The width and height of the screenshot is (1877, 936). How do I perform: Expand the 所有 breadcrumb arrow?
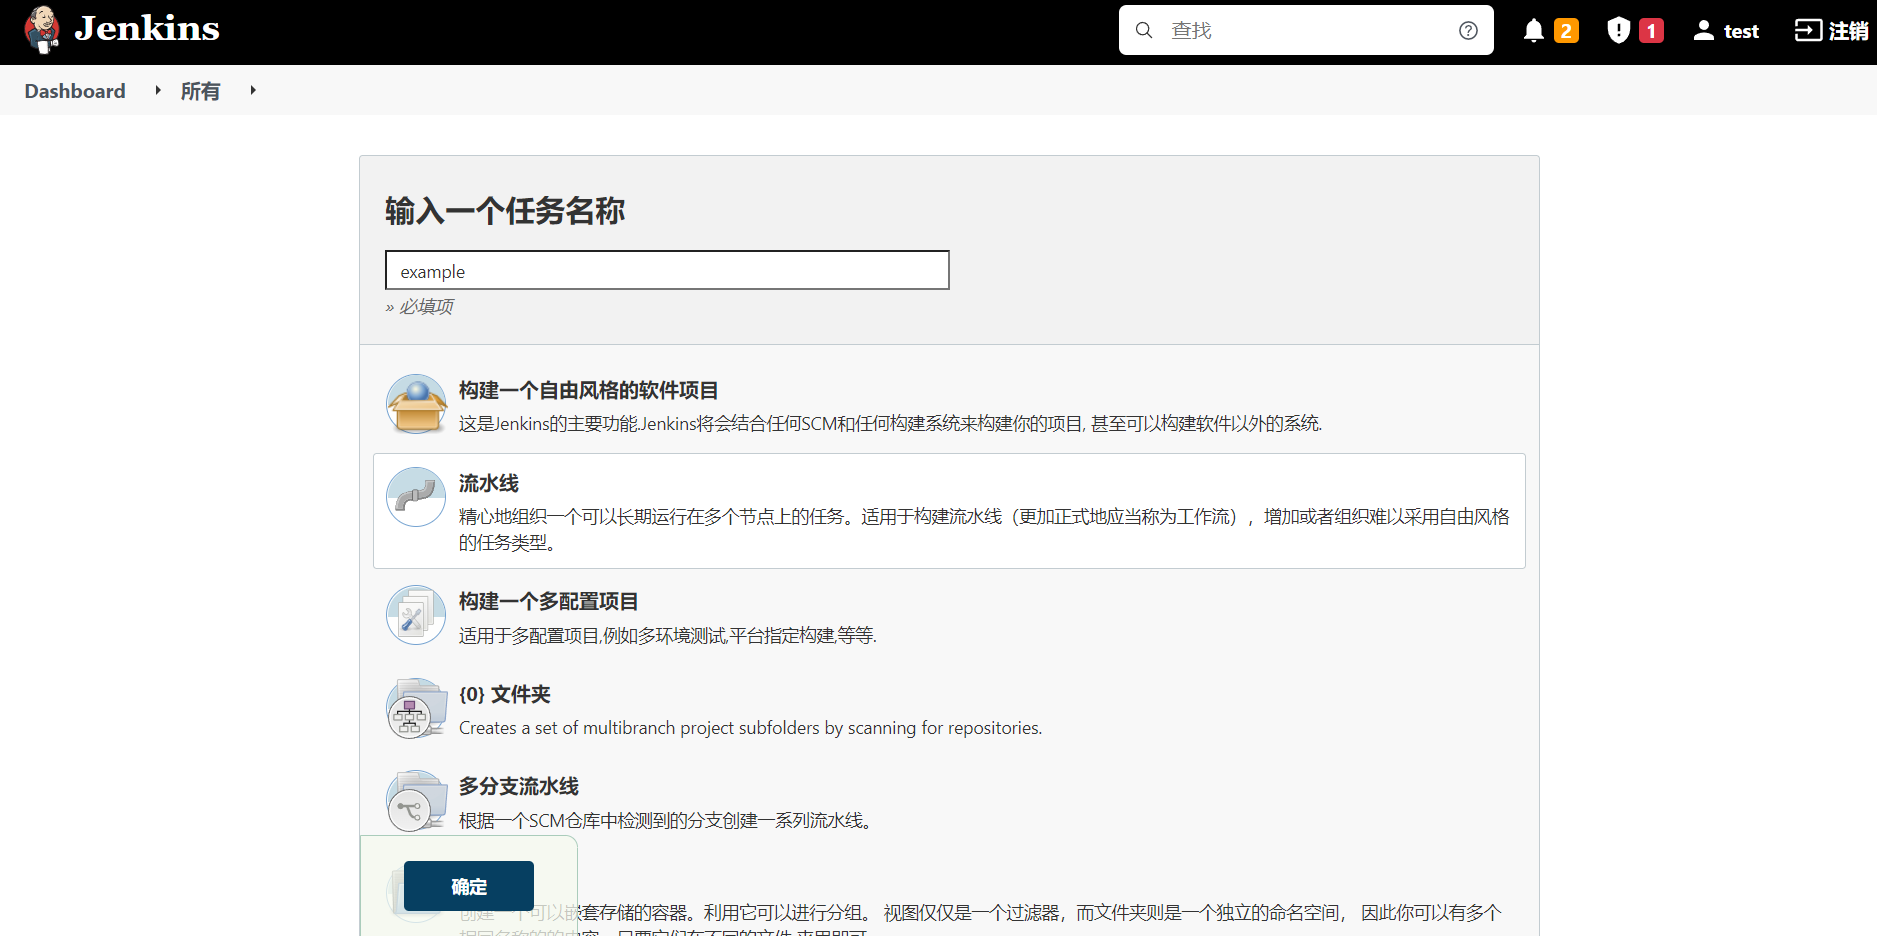click(x=253, y=90)
